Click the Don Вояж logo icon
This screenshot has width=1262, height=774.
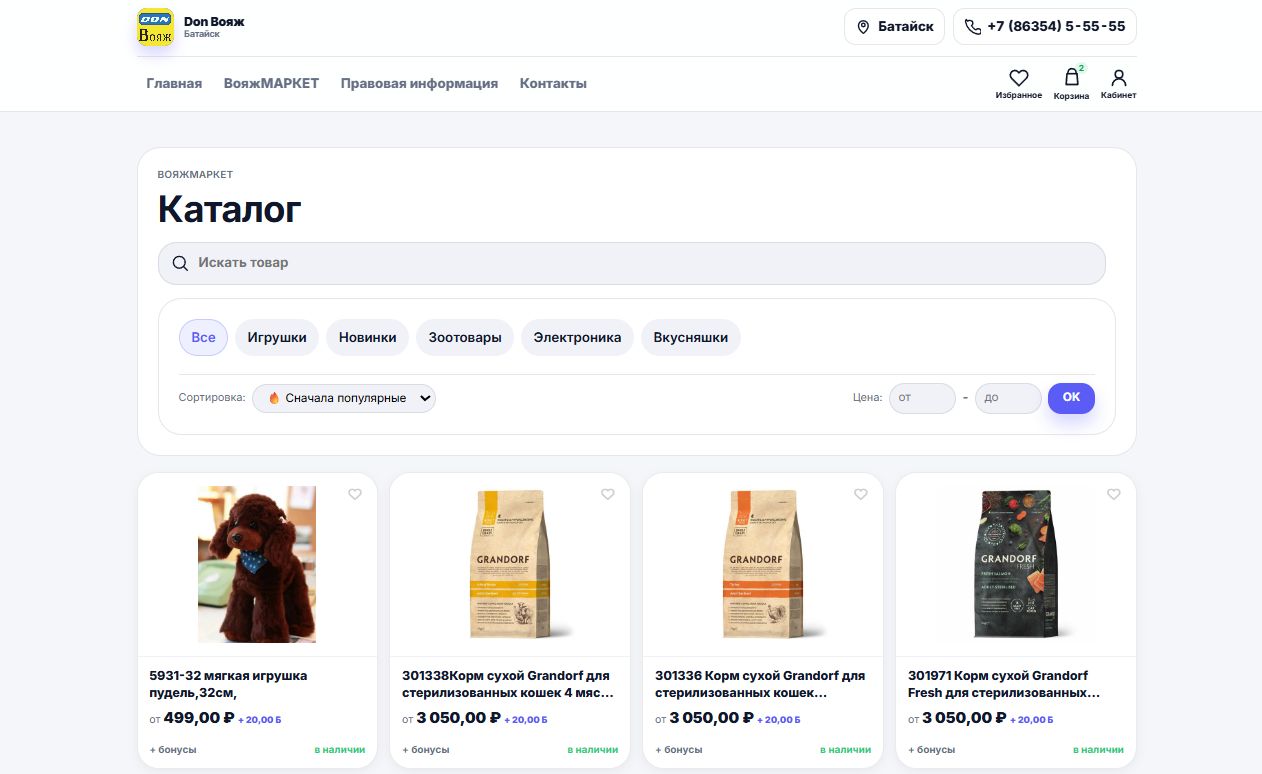coord(155,27)
